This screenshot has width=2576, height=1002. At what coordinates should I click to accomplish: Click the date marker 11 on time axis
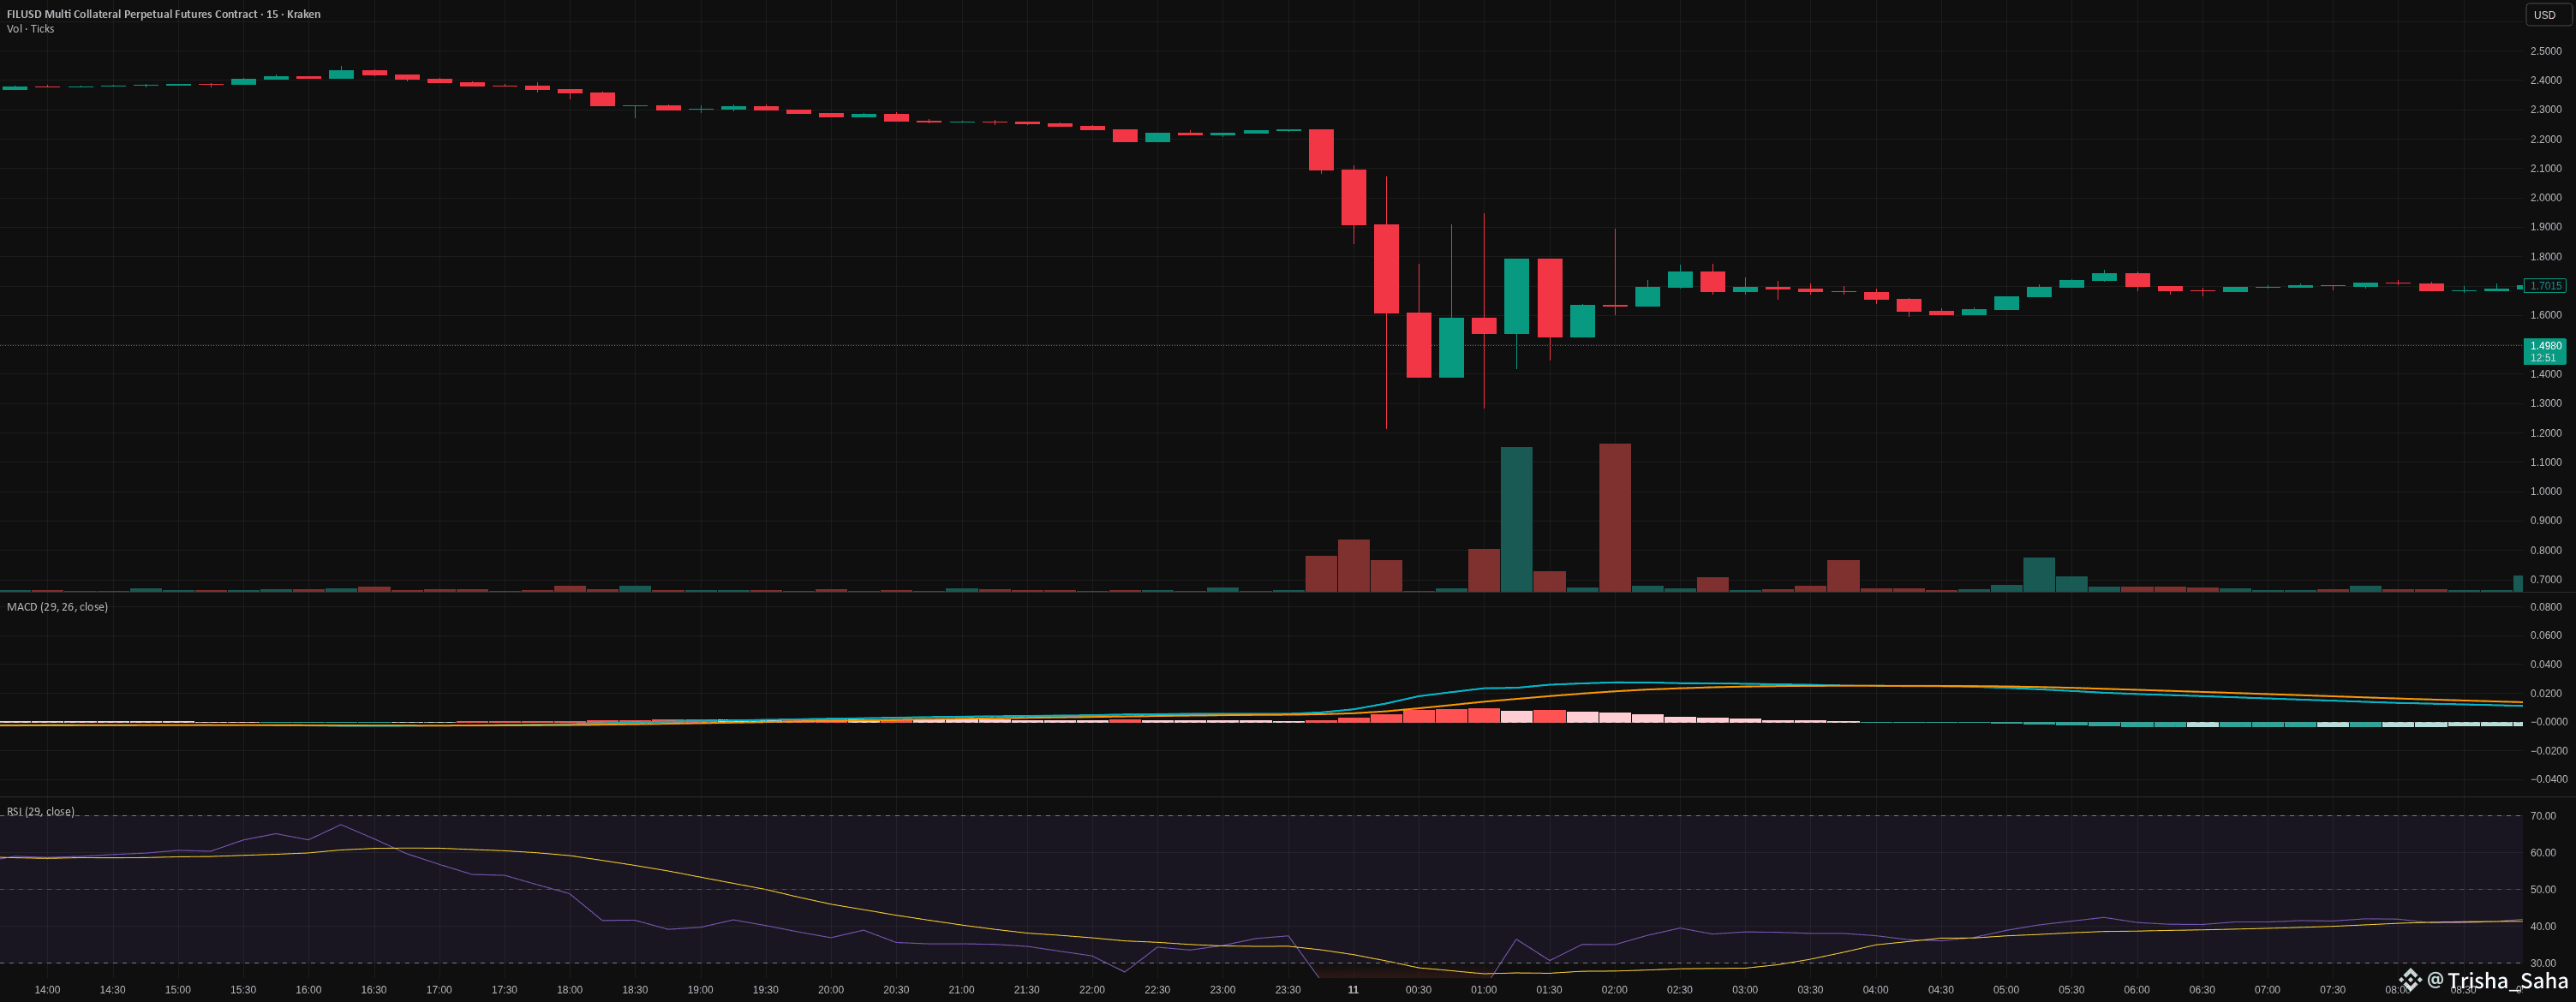[1352, 990]
